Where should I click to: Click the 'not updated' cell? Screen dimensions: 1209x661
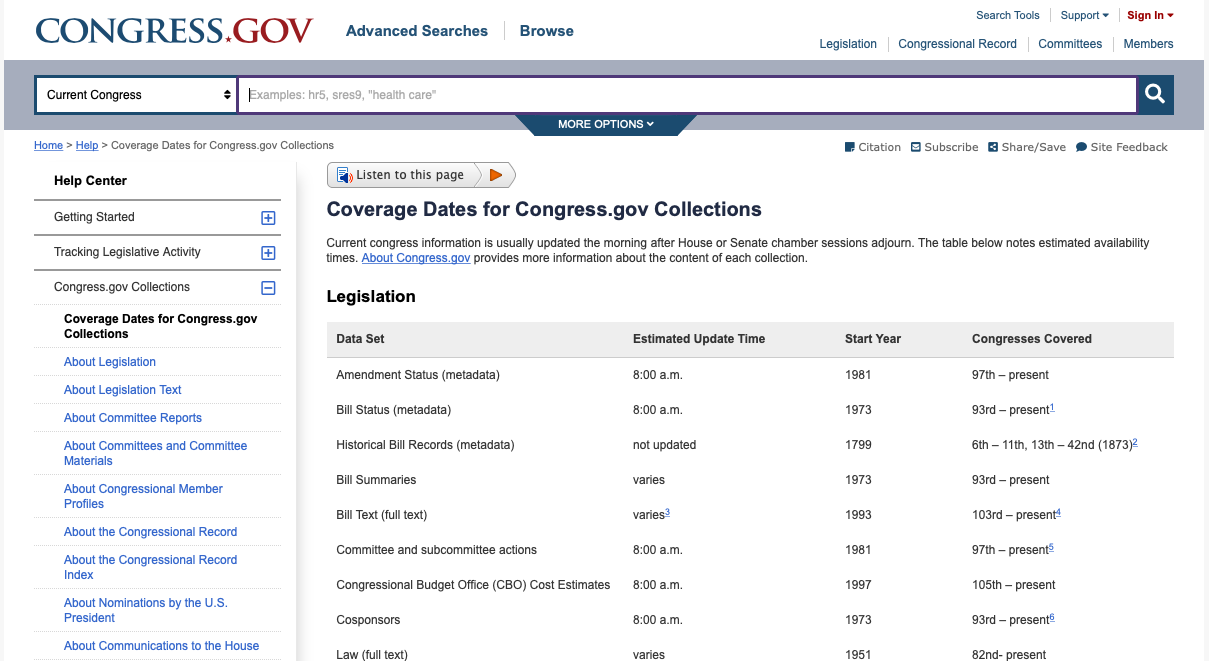[664, 445]
